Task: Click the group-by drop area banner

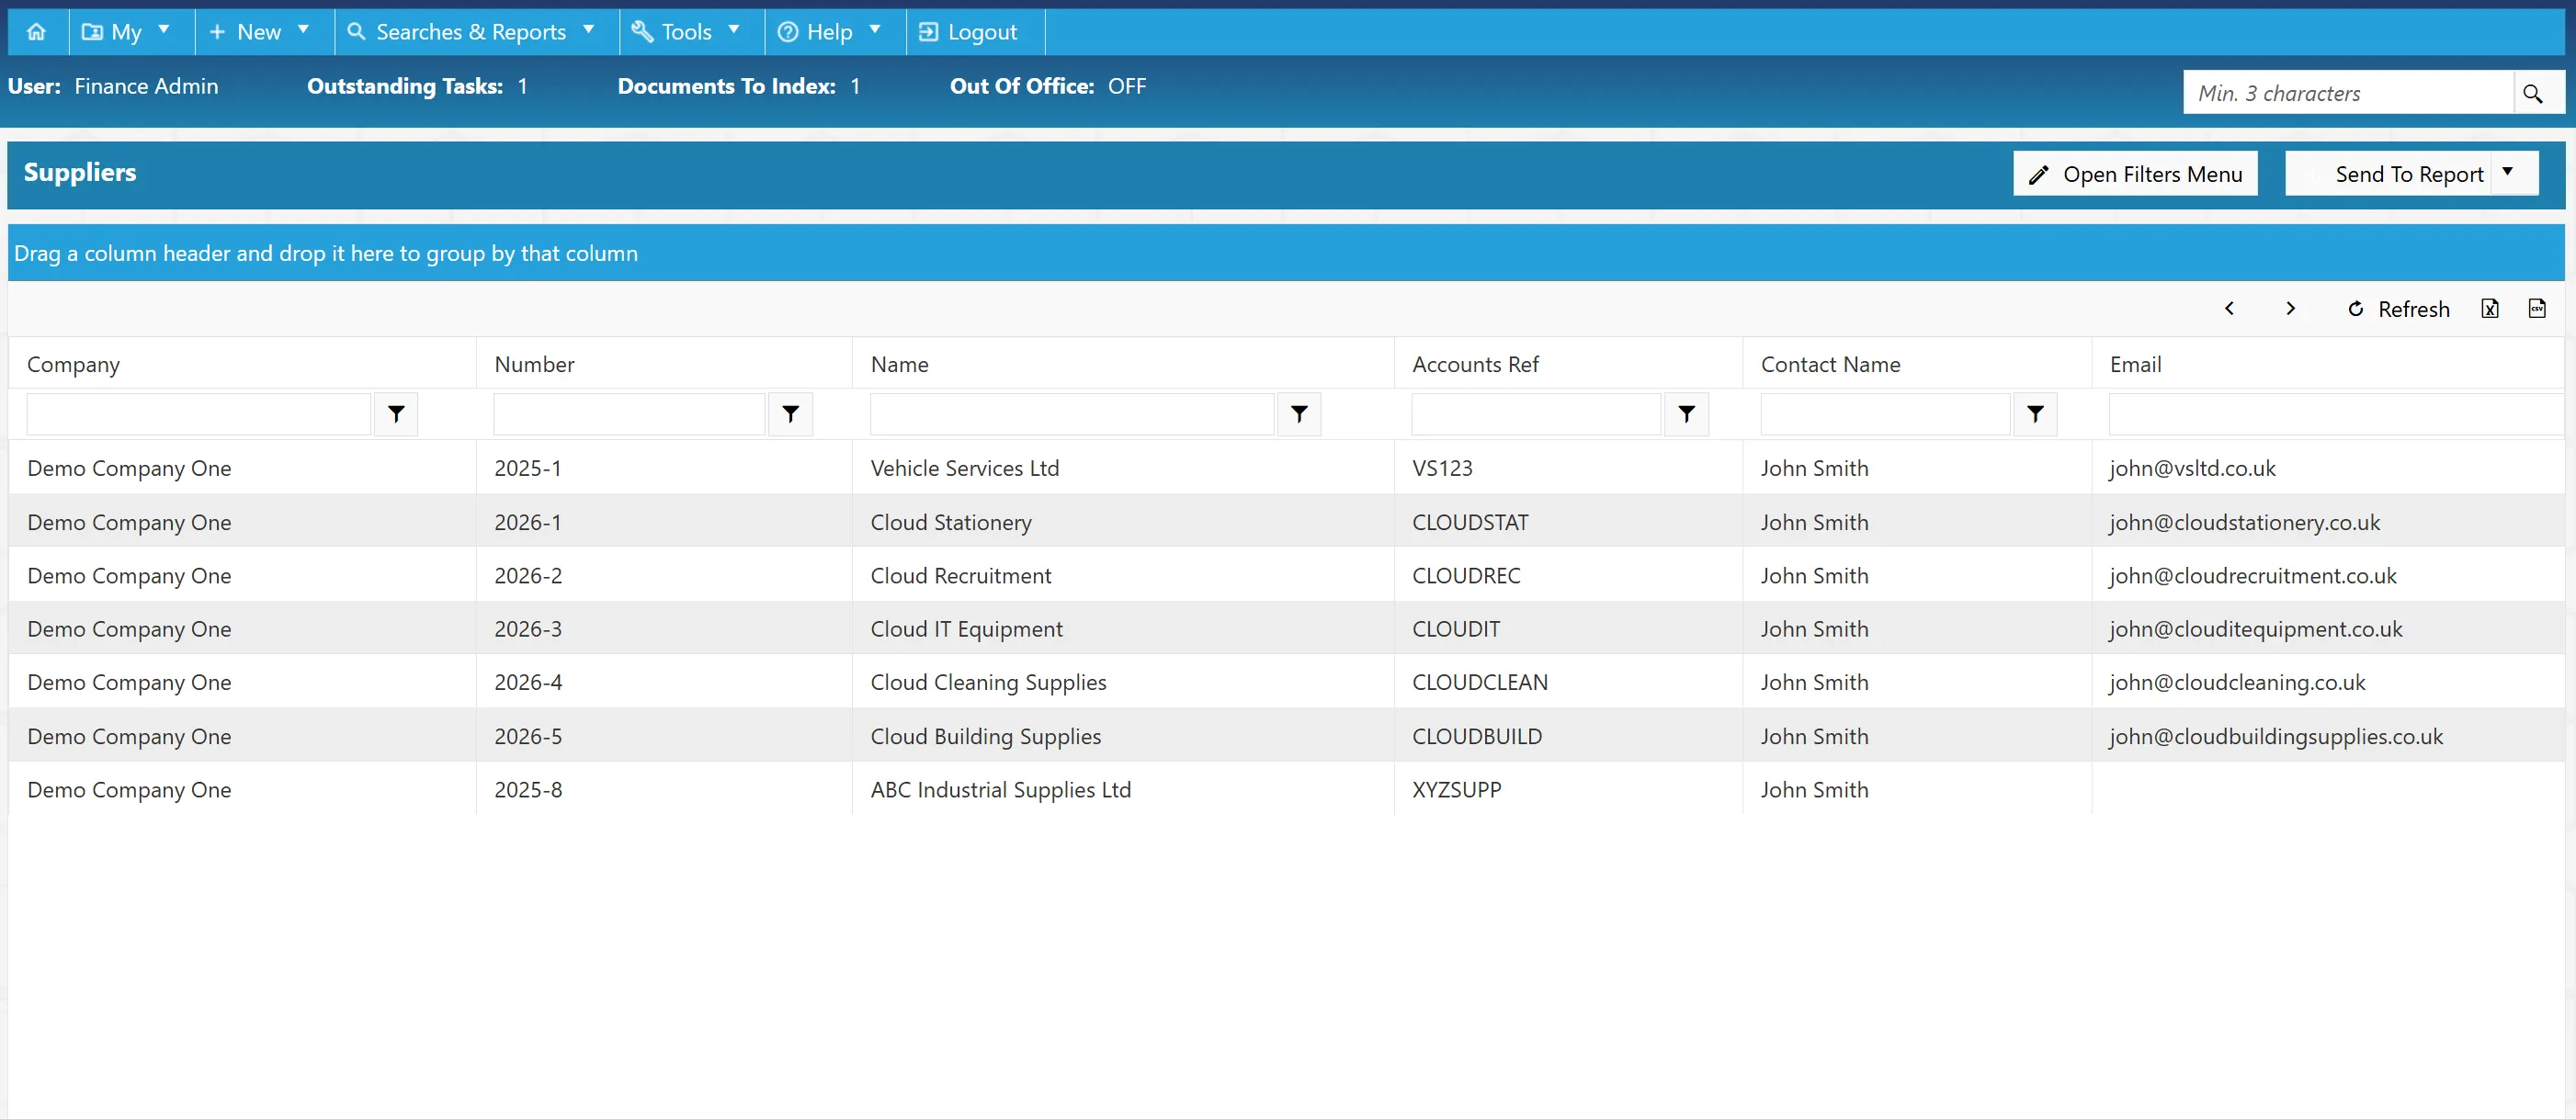Action: pos(1286,253)
